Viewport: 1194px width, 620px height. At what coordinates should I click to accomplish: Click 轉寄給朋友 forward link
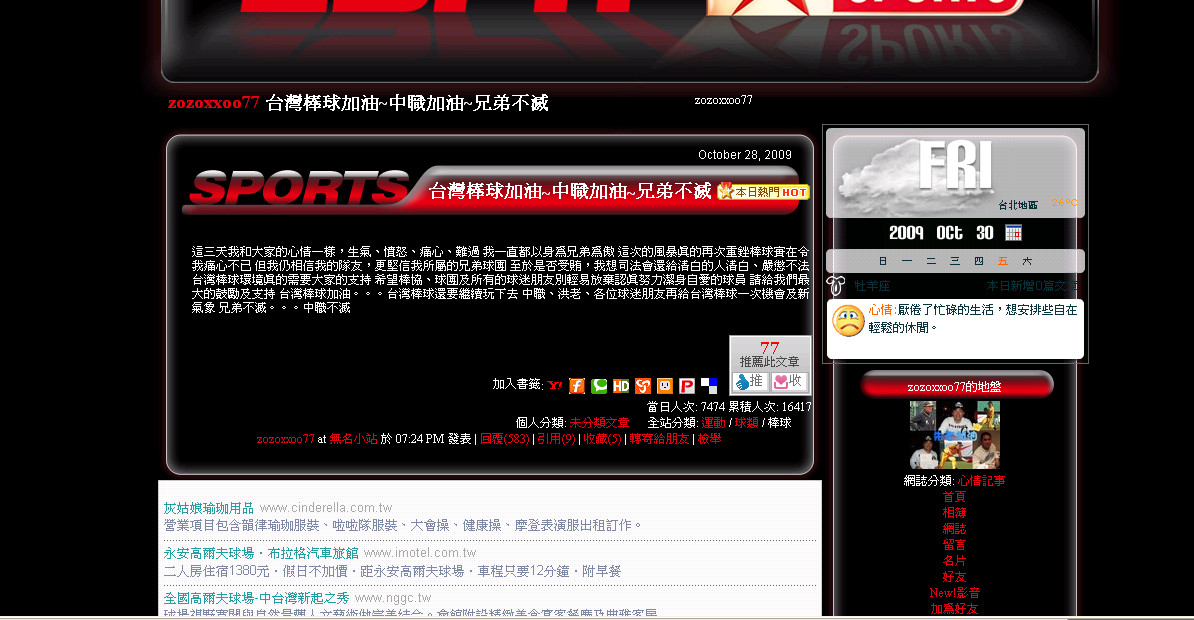point(659,439)
